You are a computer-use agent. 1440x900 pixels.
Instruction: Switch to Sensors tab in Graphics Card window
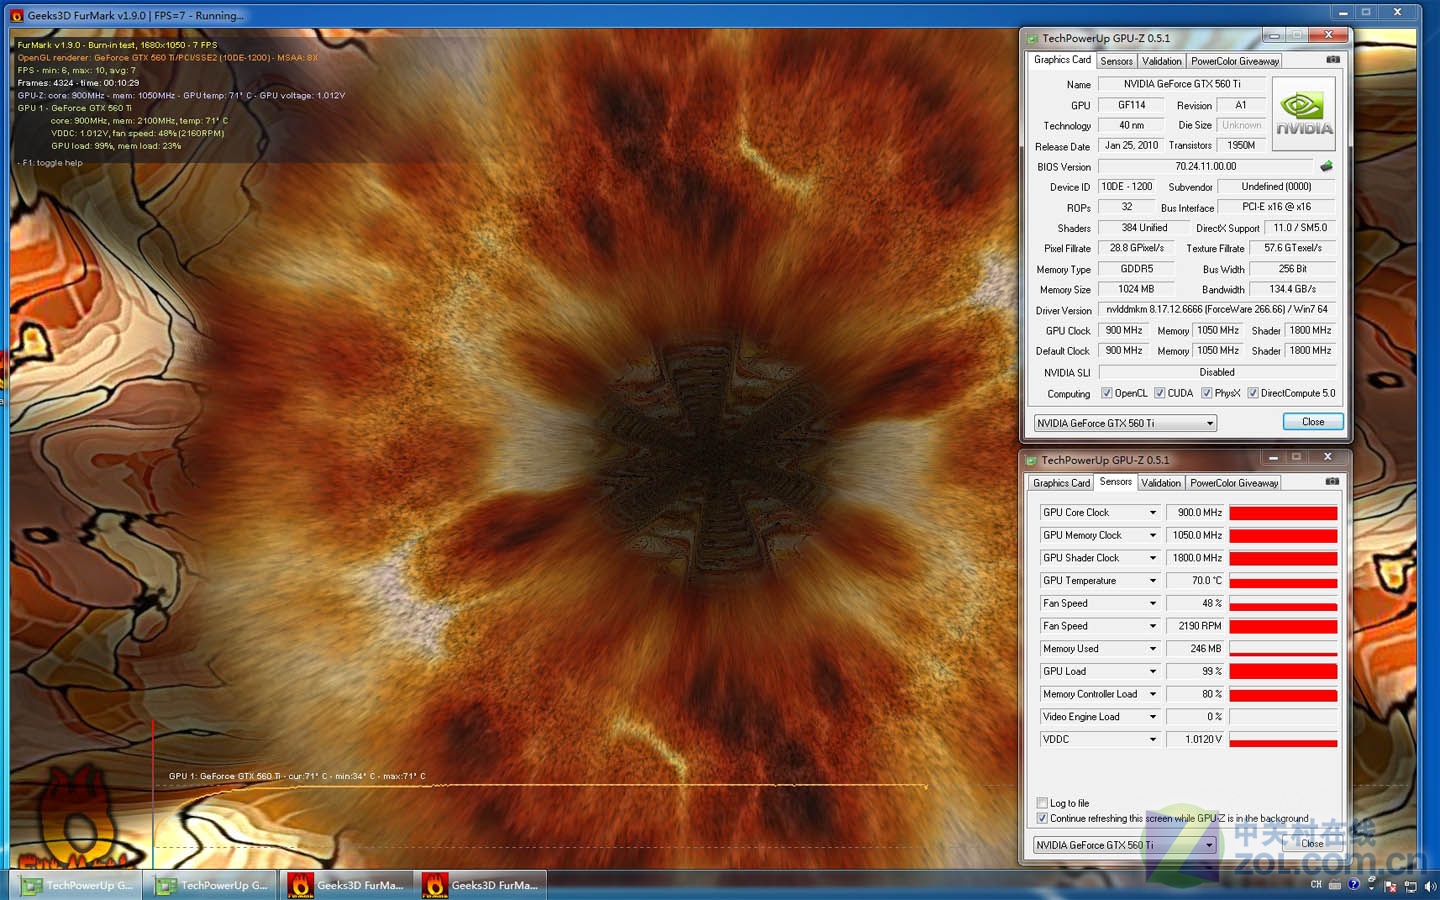(1116, 61)
